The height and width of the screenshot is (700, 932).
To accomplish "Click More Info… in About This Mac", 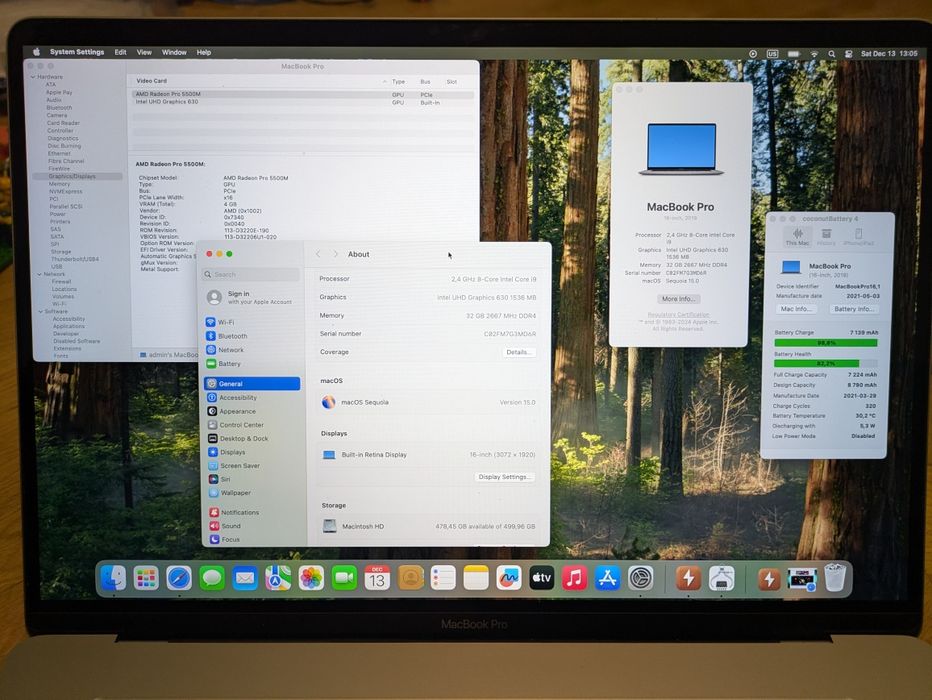I will (x=678, y=298).
